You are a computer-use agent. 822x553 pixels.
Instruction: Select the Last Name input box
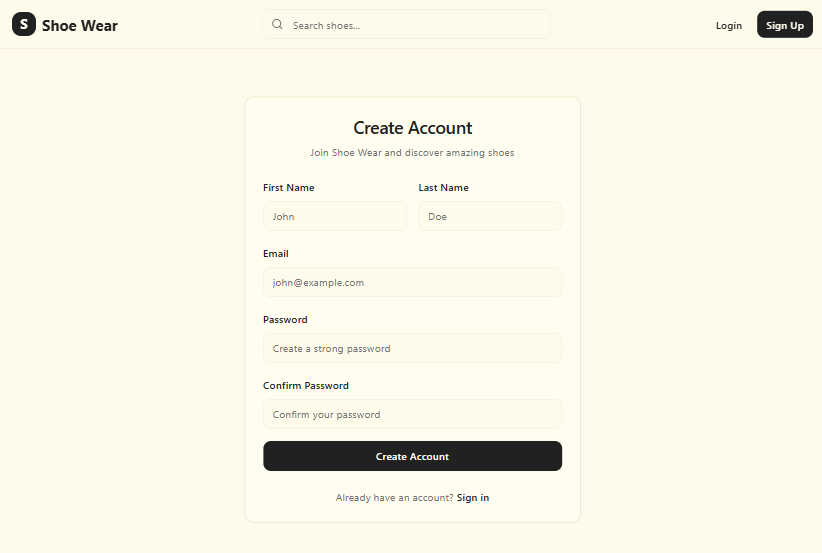point(490,216)
